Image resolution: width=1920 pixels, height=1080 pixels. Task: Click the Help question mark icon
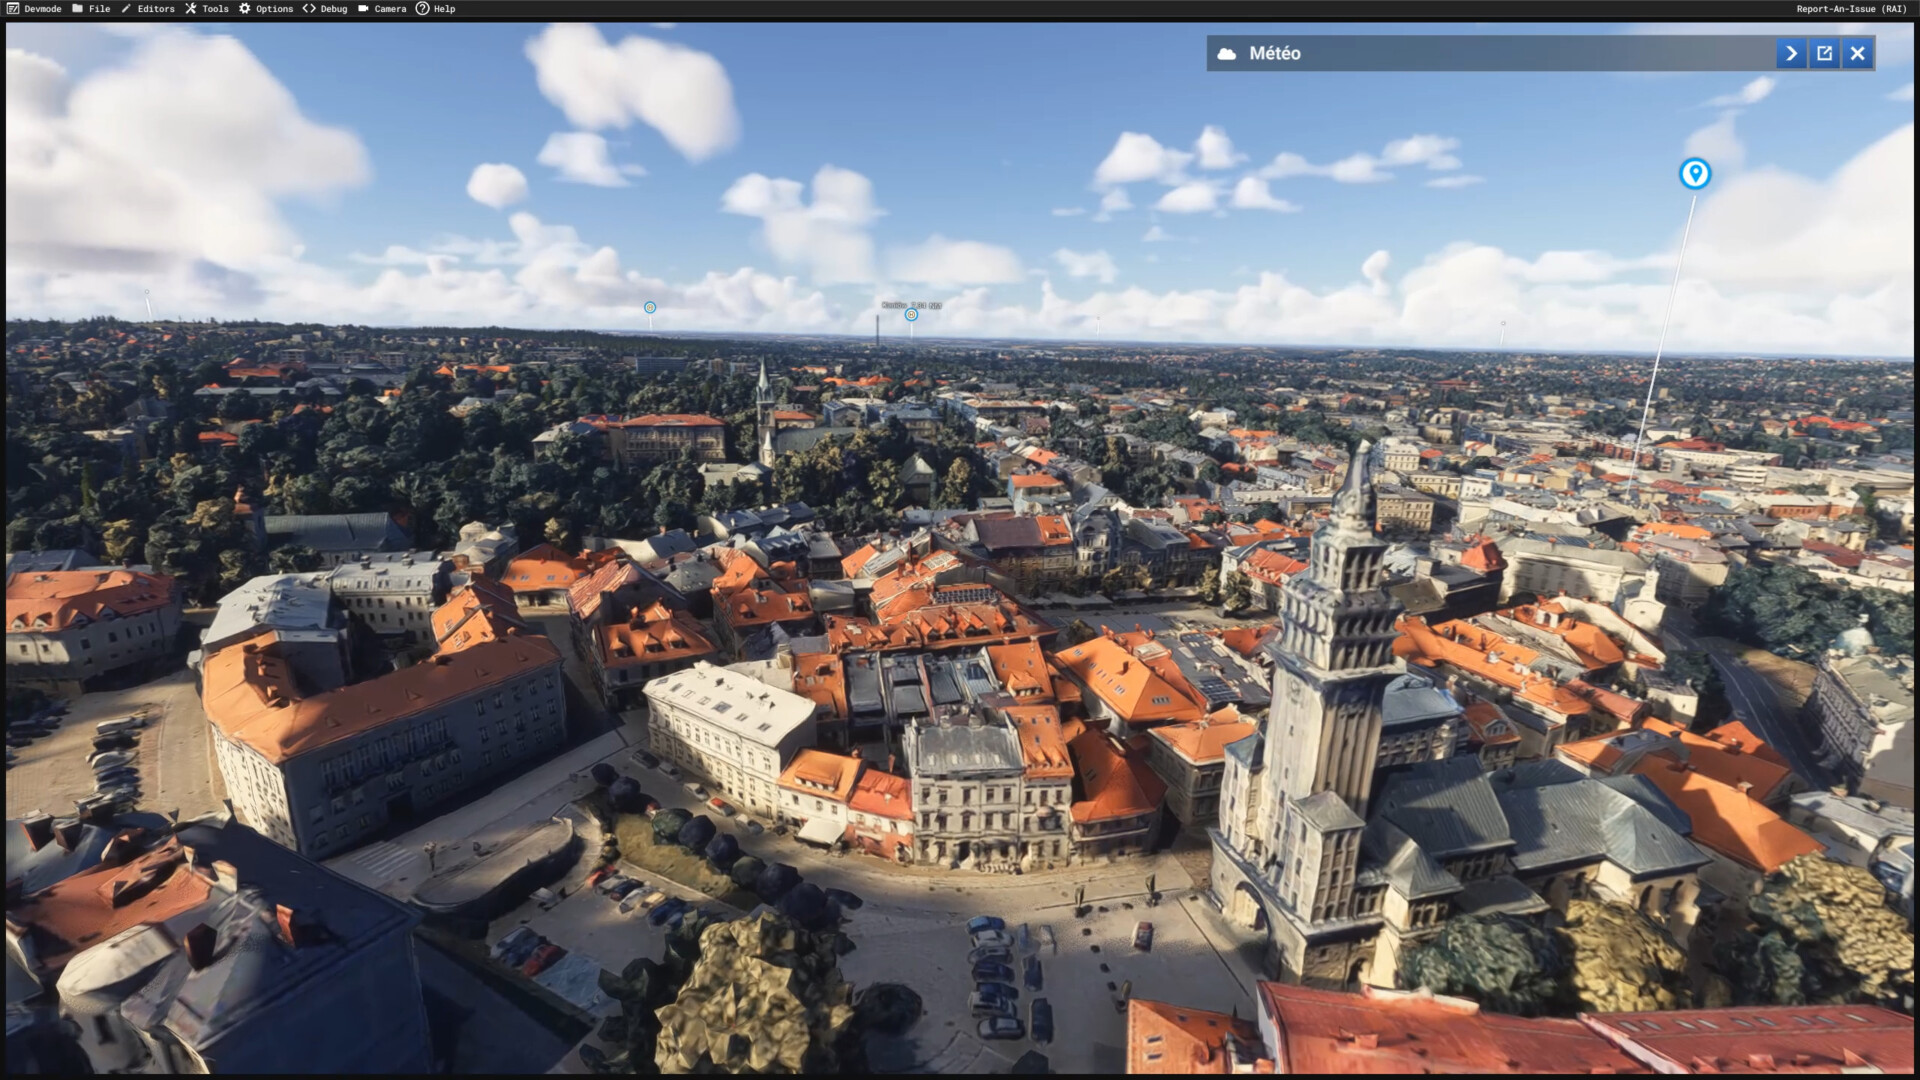(422, 9)
